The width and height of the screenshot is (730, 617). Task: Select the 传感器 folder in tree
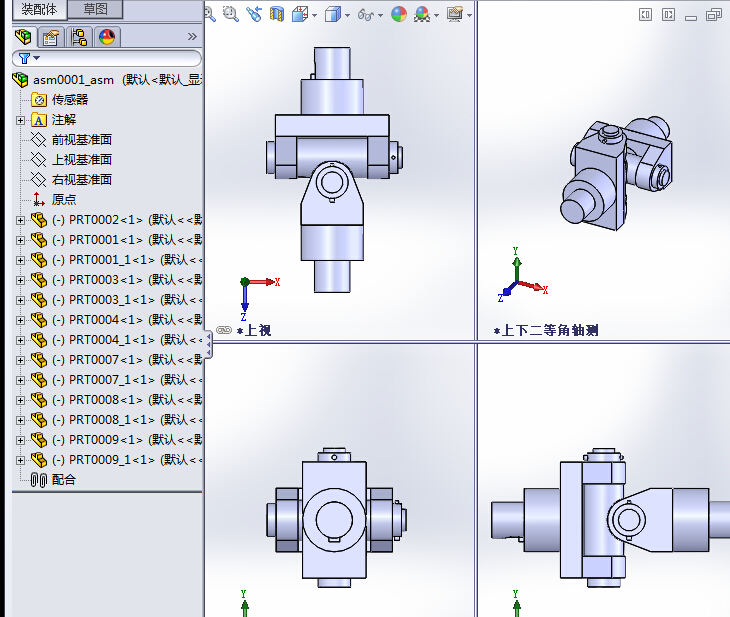(x=70, y=100)
